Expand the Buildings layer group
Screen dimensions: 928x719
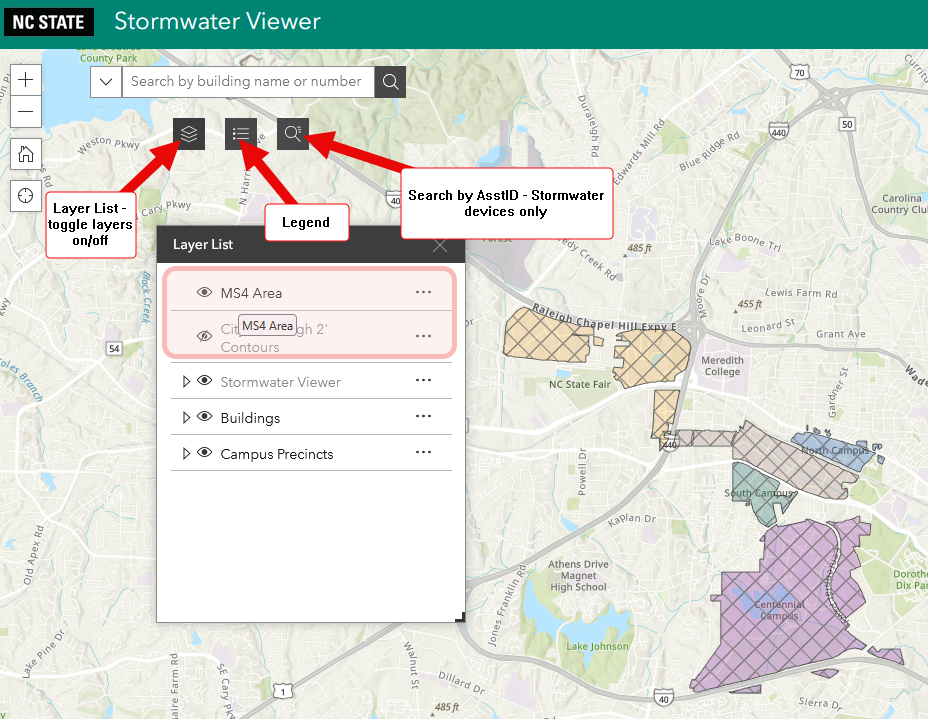coord(186,418)
